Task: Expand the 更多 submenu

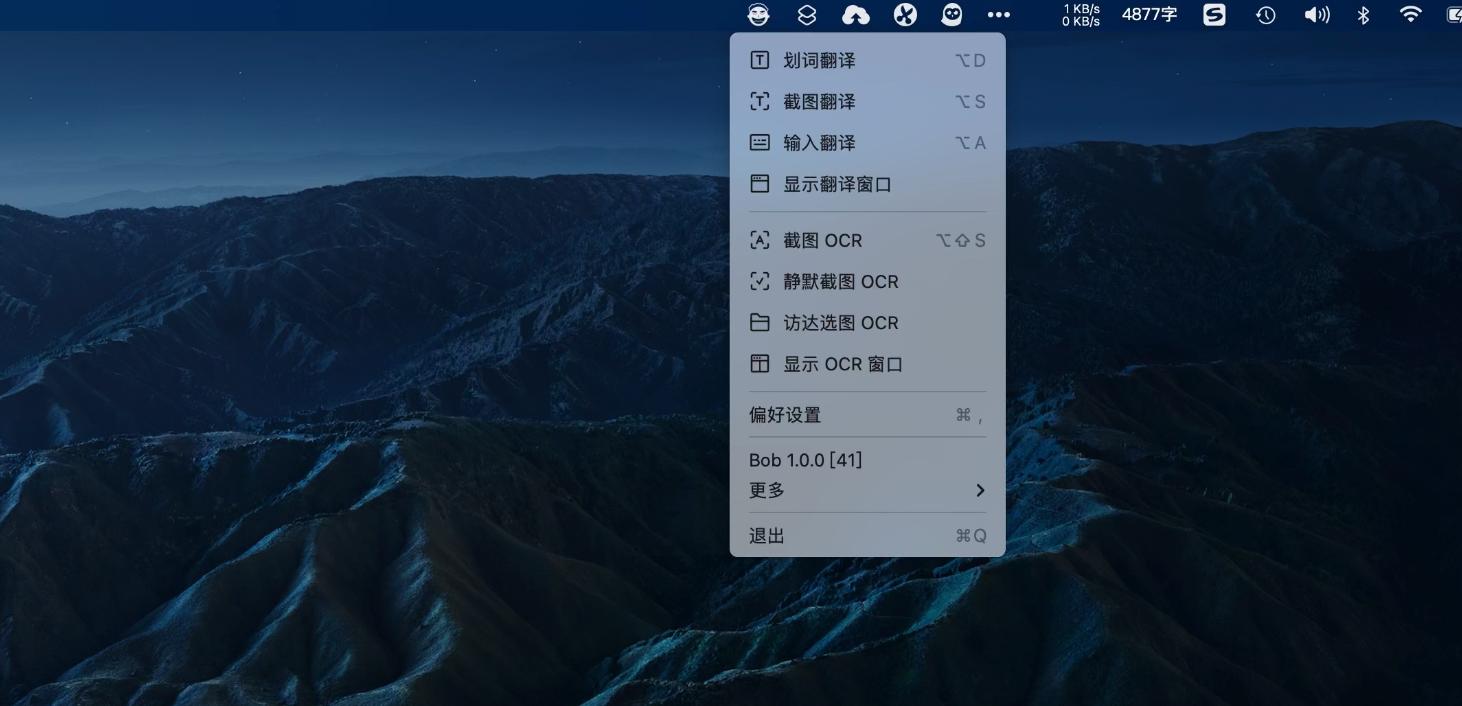Action: 866,490
